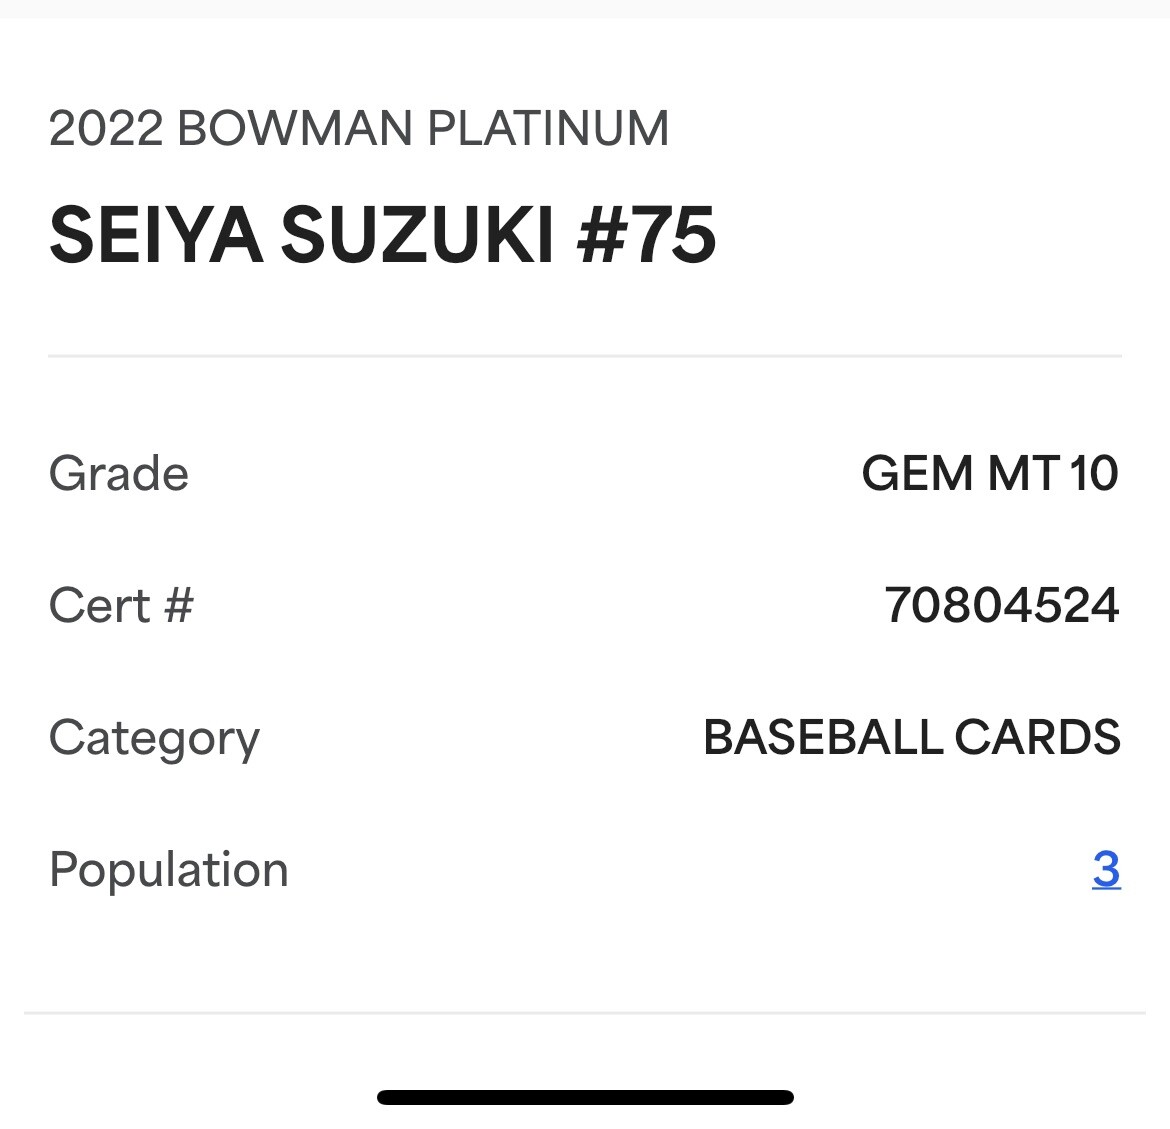The image size is (1170, 1129).
Task: Tap the divider line below Population row
Action: pyautogui.click(x=584, y=1012)
